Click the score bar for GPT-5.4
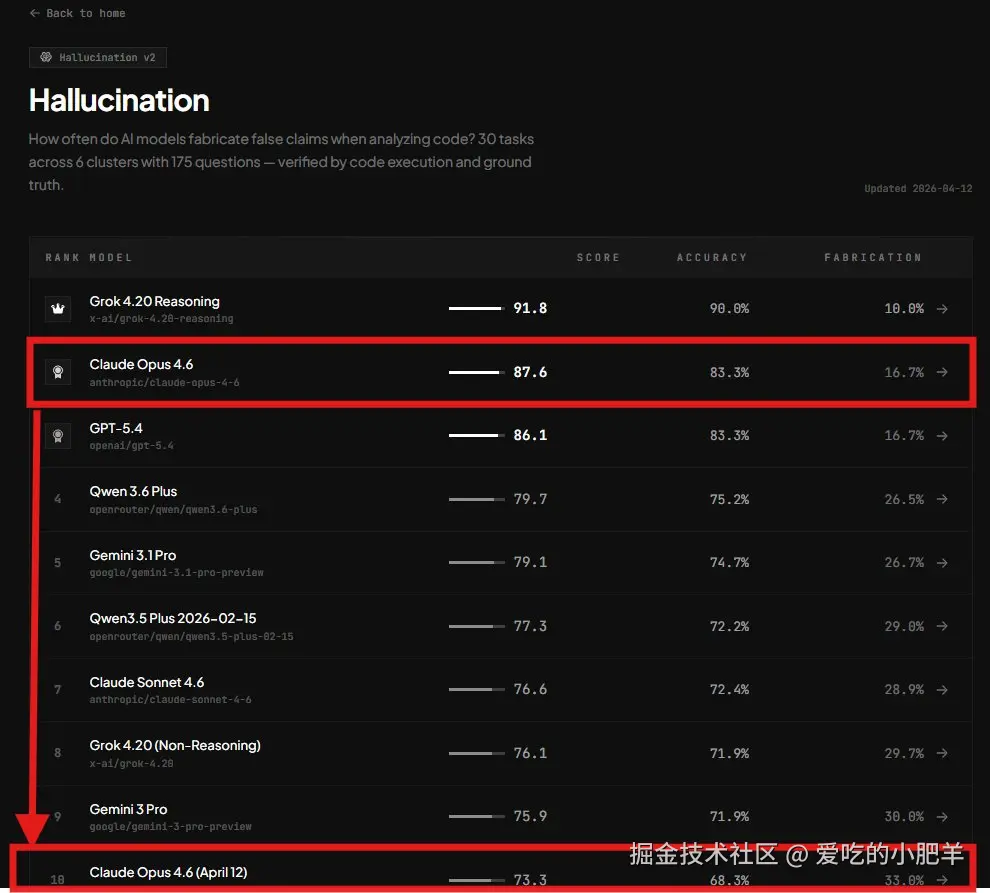The image size is (990, 893). (x=477, y=435)
